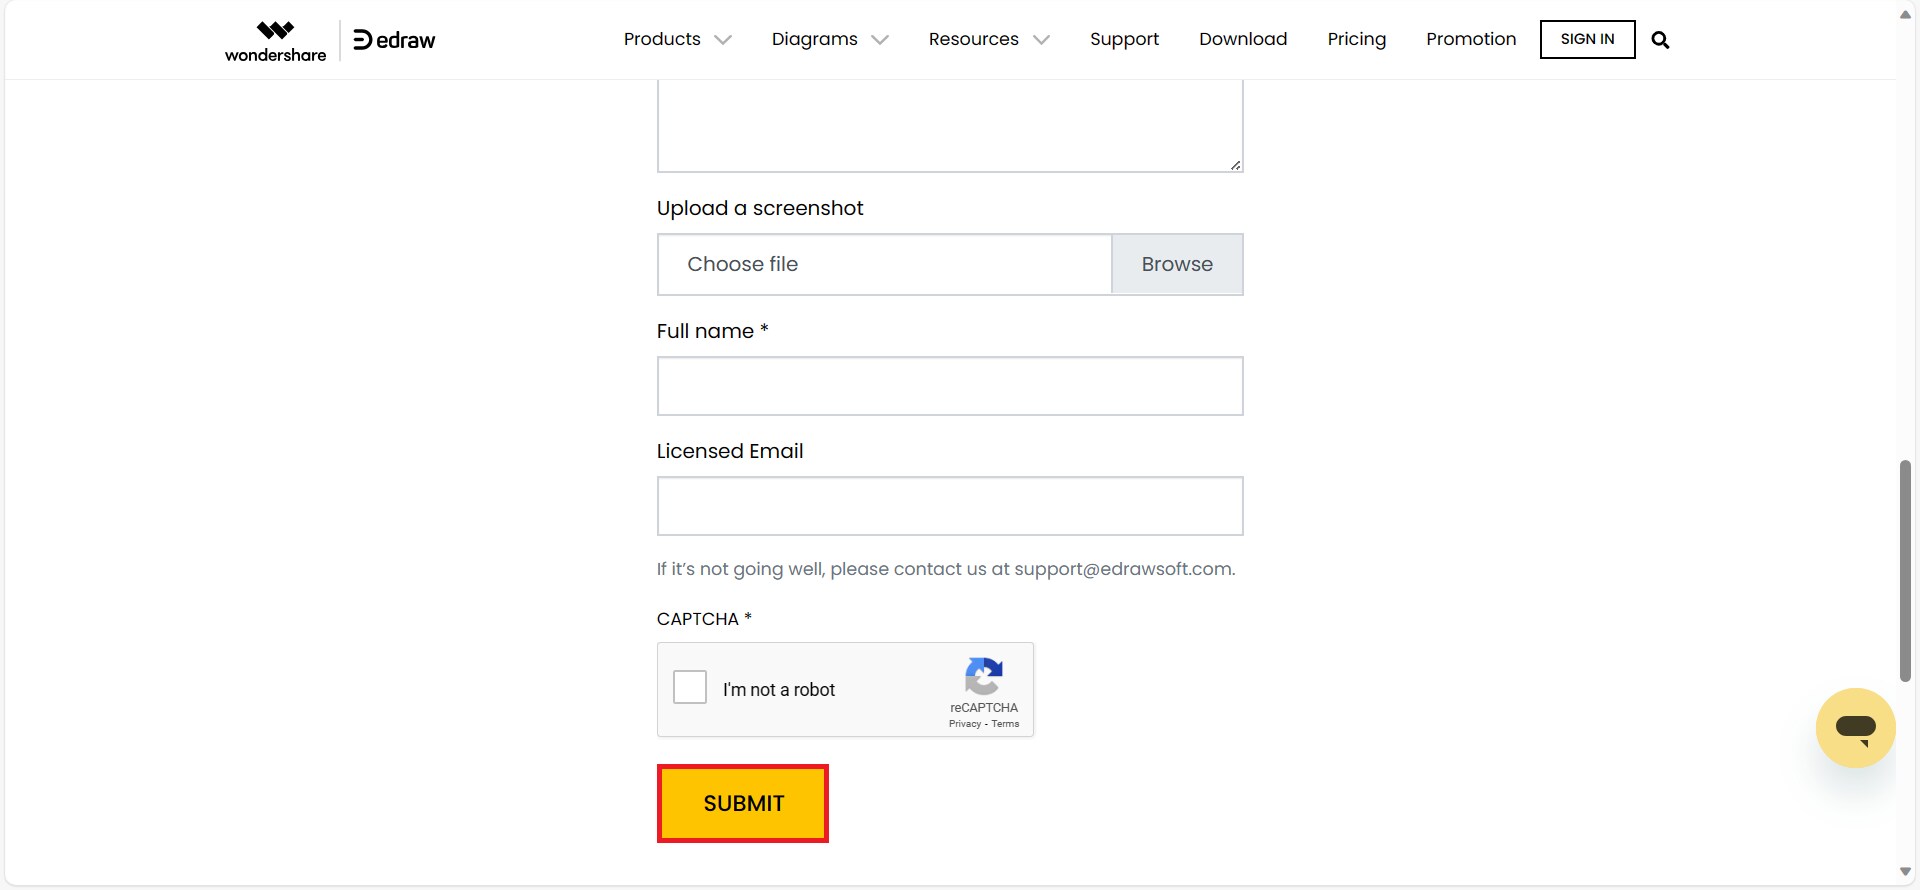The width and height of the screenshot is (1920, 890).
Task: Click the Wondershare logo
Action: coord(275,41)
